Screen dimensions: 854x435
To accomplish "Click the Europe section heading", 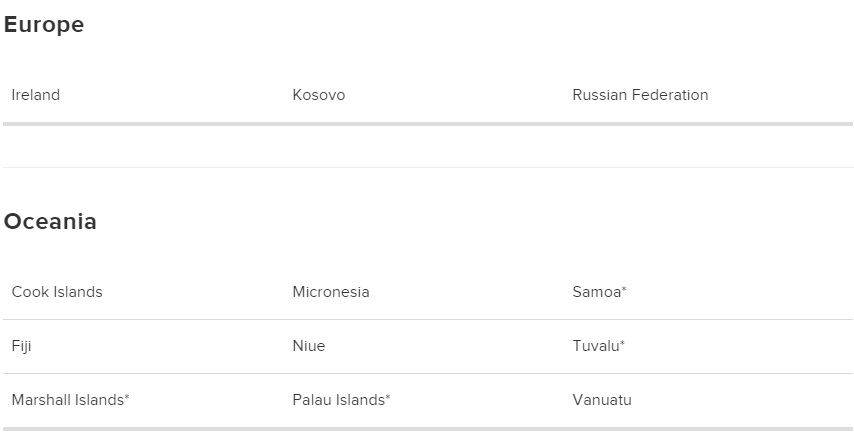I will pos(44,25).
